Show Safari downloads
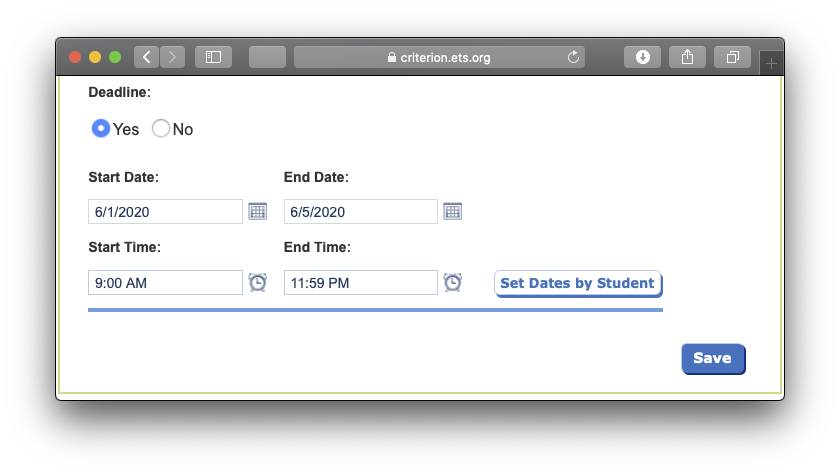The width and height of the screenshot is (840, 474). [642, 57]
